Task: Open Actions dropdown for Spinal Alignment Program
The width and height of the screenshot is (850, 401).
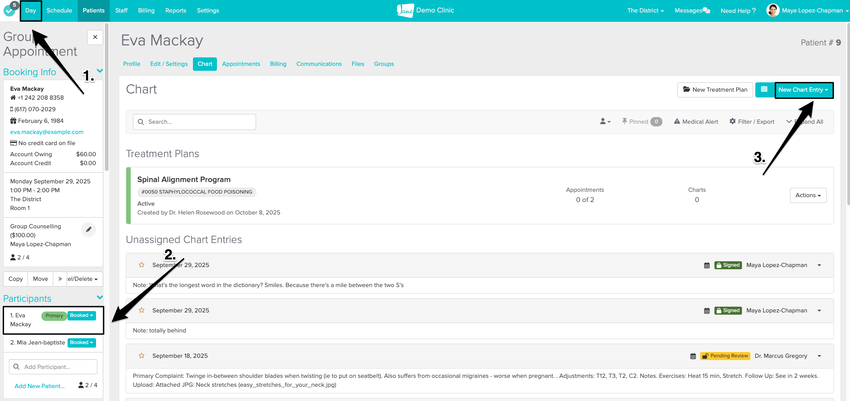Action: 808,195
